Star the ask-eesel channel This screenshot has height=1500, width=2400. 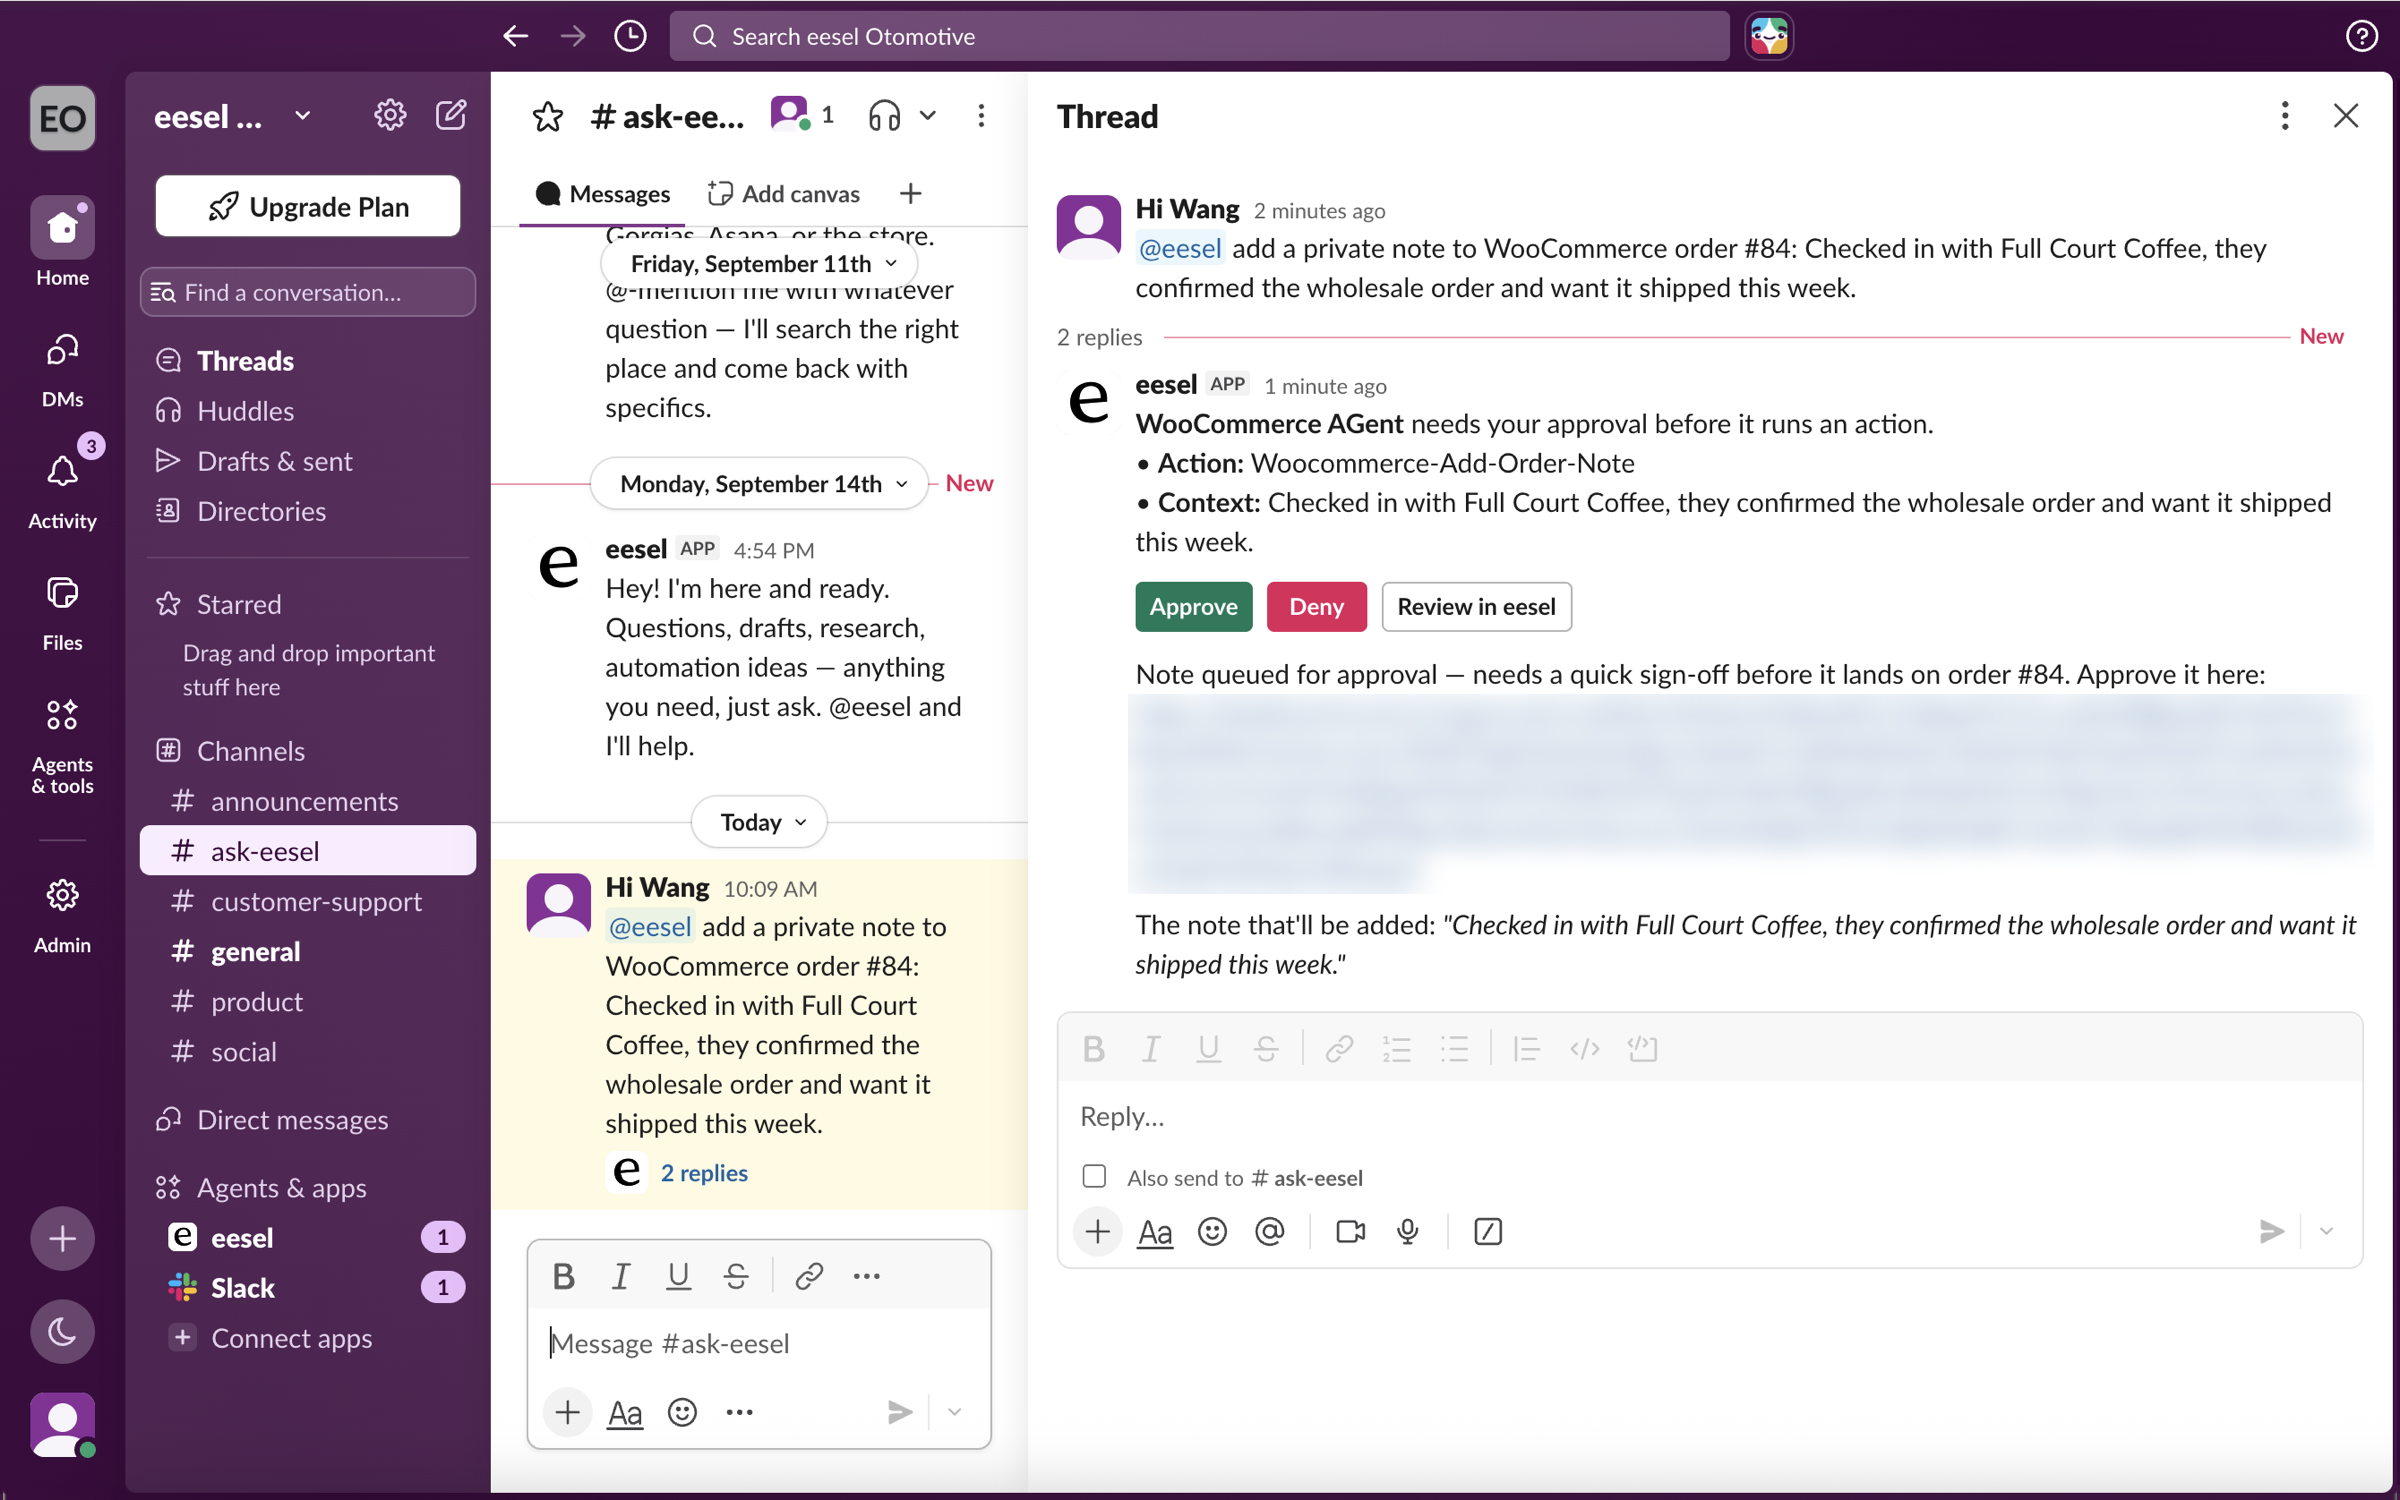pos(547,116)
